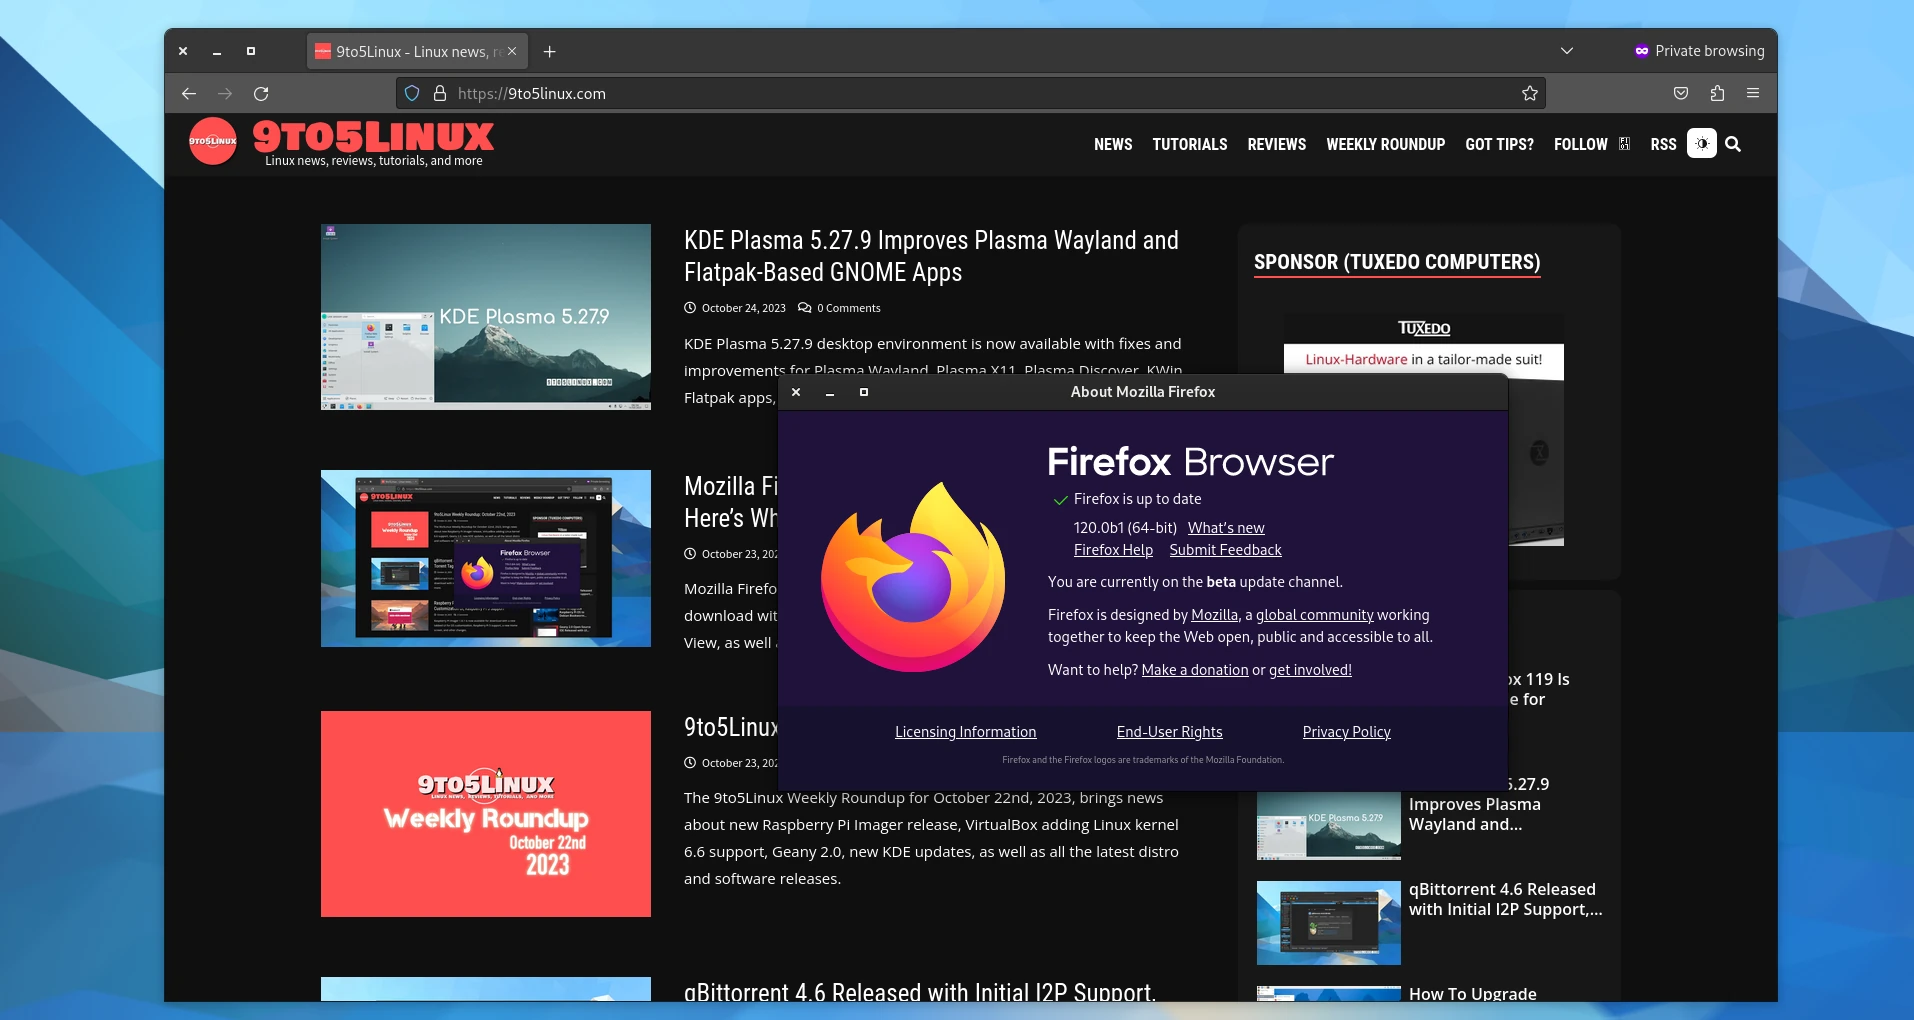Go back using the back arrow
This screenshot has width=1914, height=1020.
click(189, 93)
